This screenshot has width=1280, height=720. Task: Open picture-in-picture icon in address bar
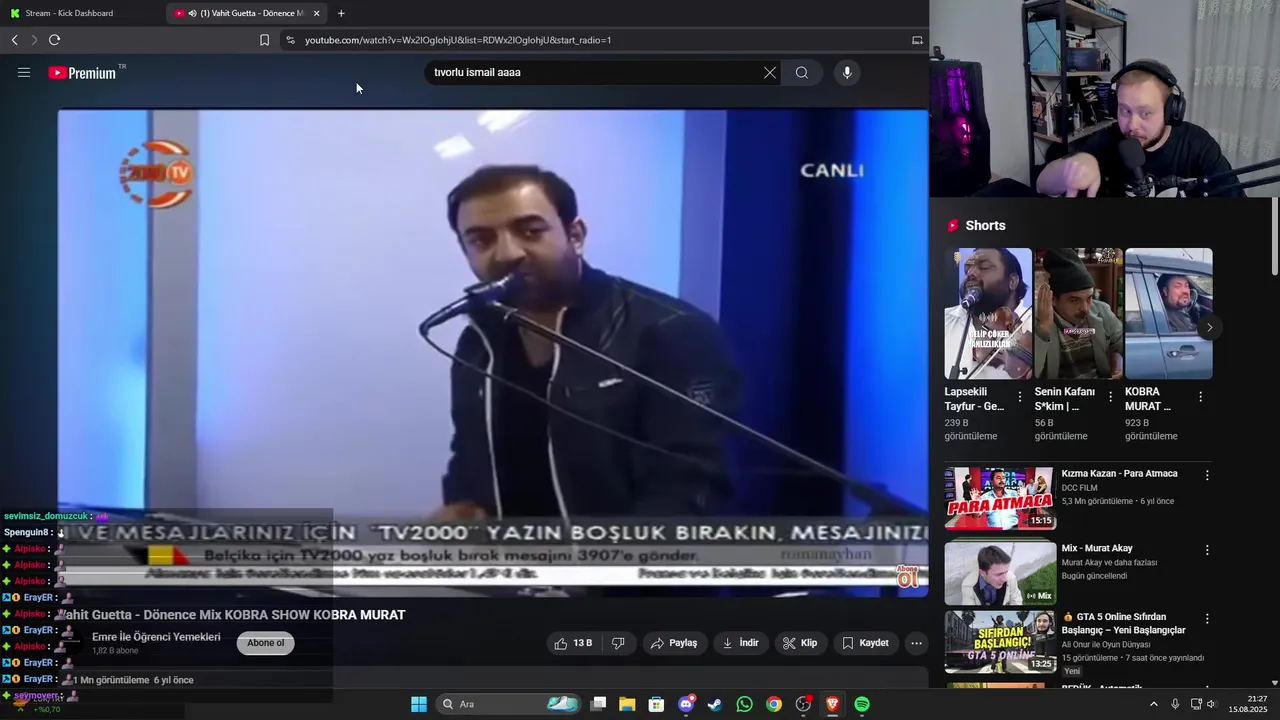click(917, 40)
